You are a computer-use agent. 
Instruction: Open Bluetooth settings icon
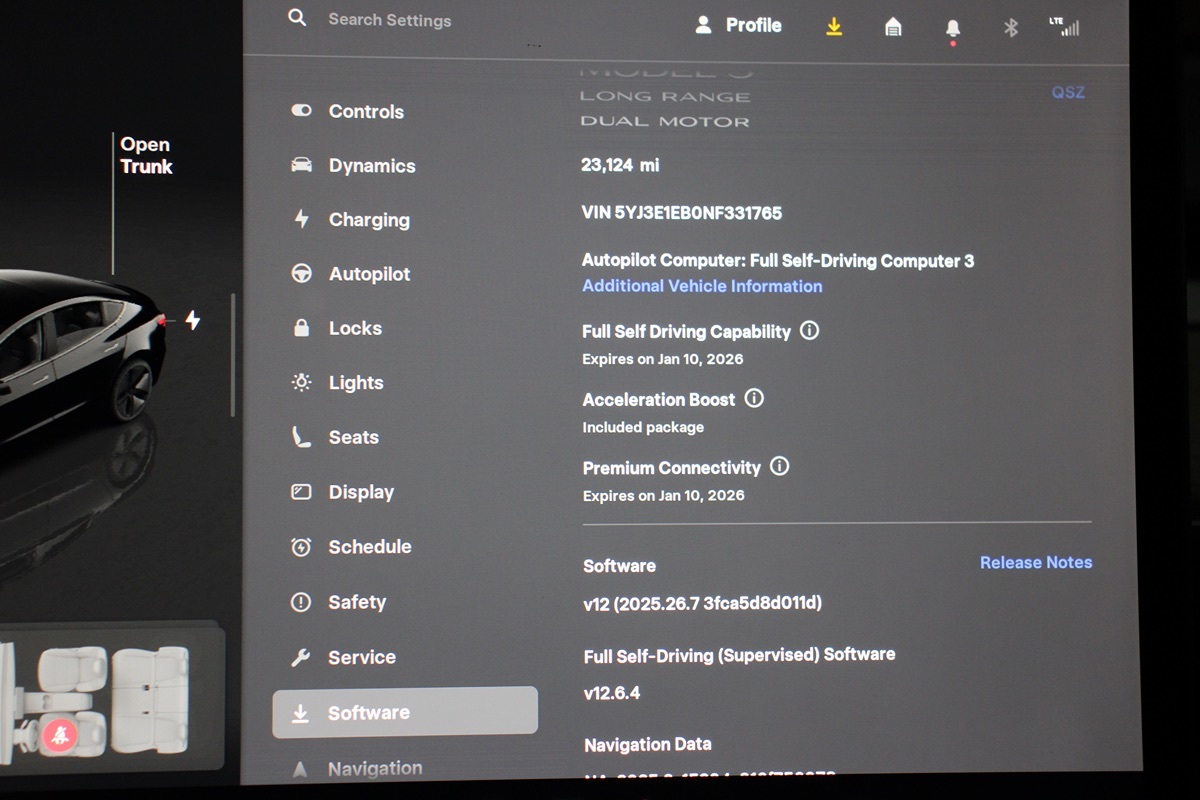pyautogui.click(x=1011, y=28)
